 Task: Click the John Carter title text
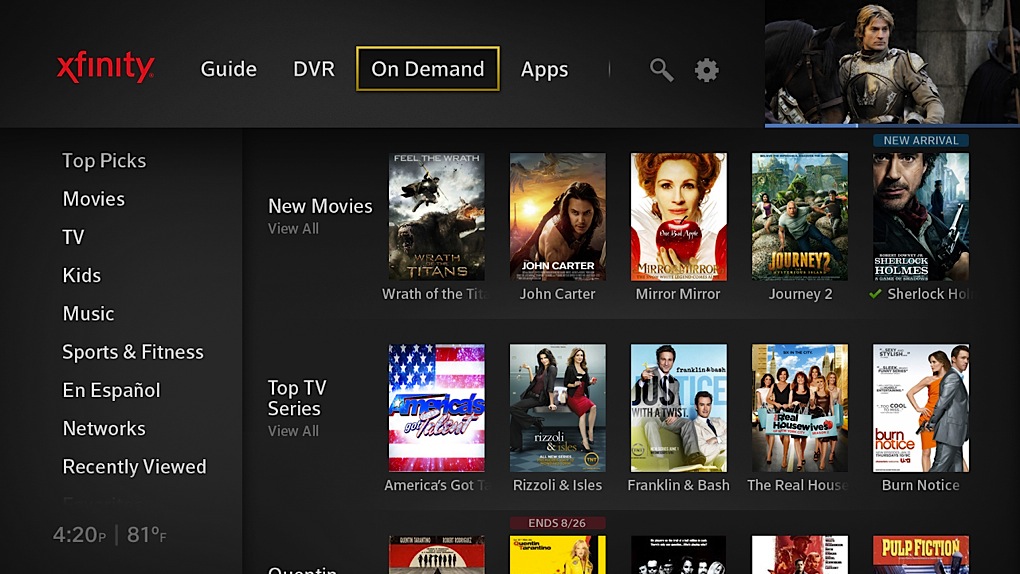557,294
